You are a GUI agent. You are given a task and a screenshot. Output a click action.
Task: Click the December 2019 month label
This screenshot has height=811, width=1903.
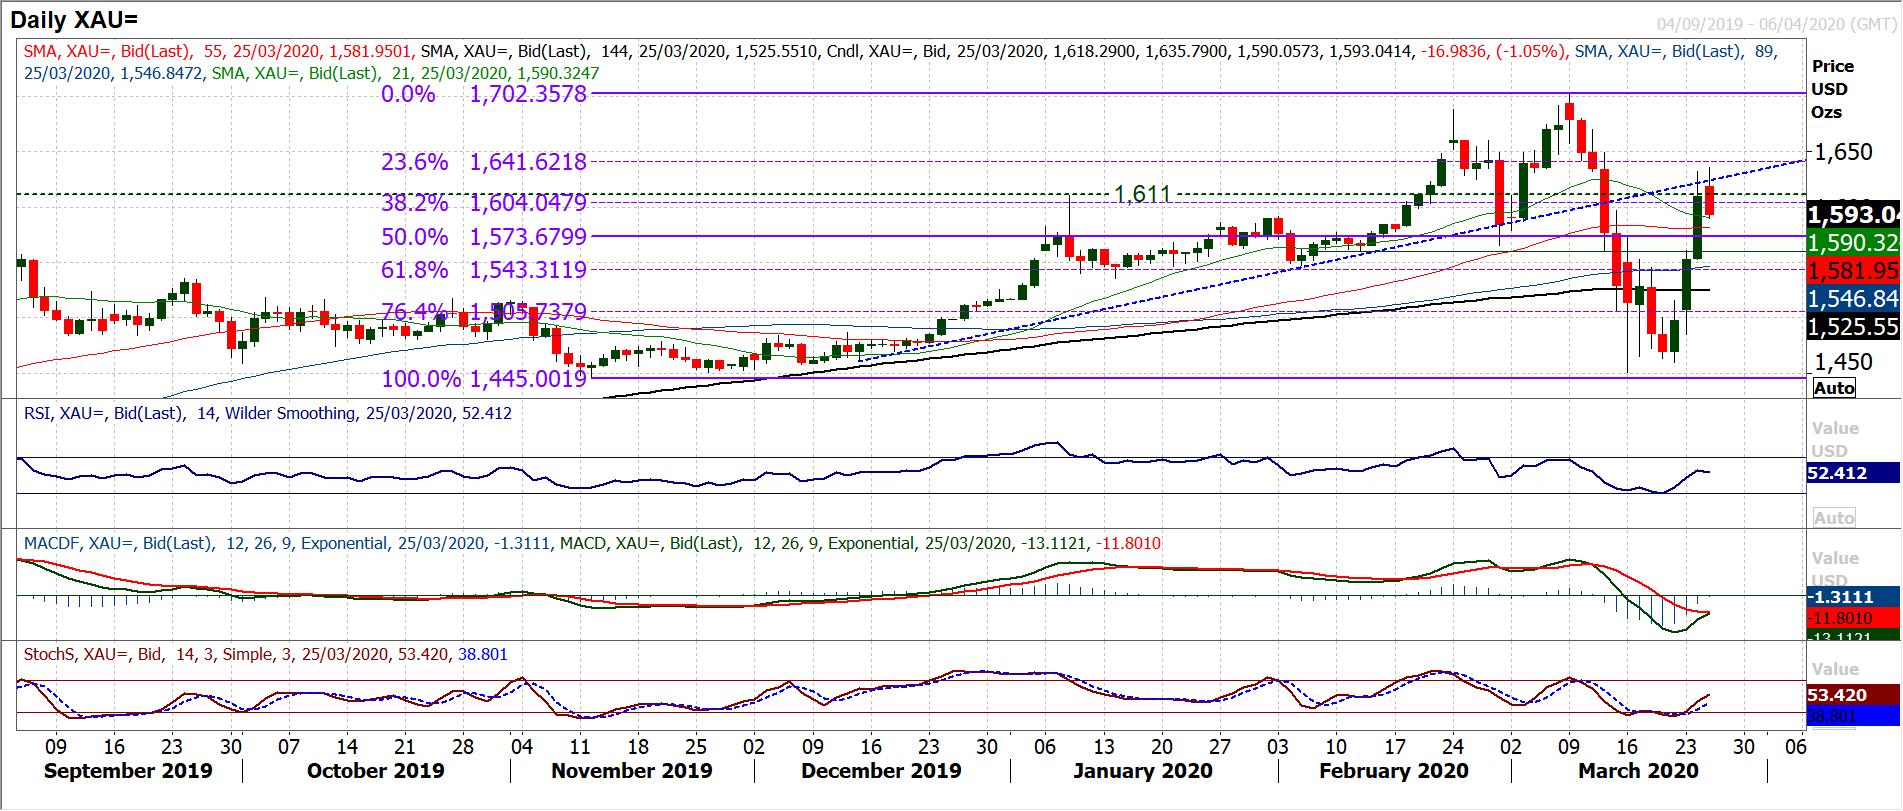(x=881, y=771)
